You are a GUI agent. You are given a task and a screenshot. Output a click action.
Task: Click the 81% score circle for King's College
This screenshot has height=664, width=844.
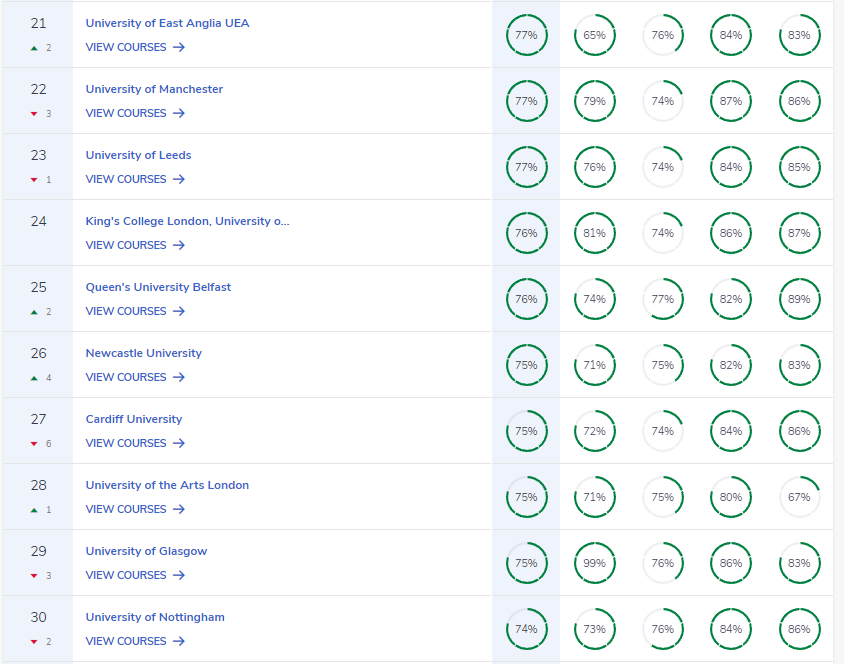594,233
